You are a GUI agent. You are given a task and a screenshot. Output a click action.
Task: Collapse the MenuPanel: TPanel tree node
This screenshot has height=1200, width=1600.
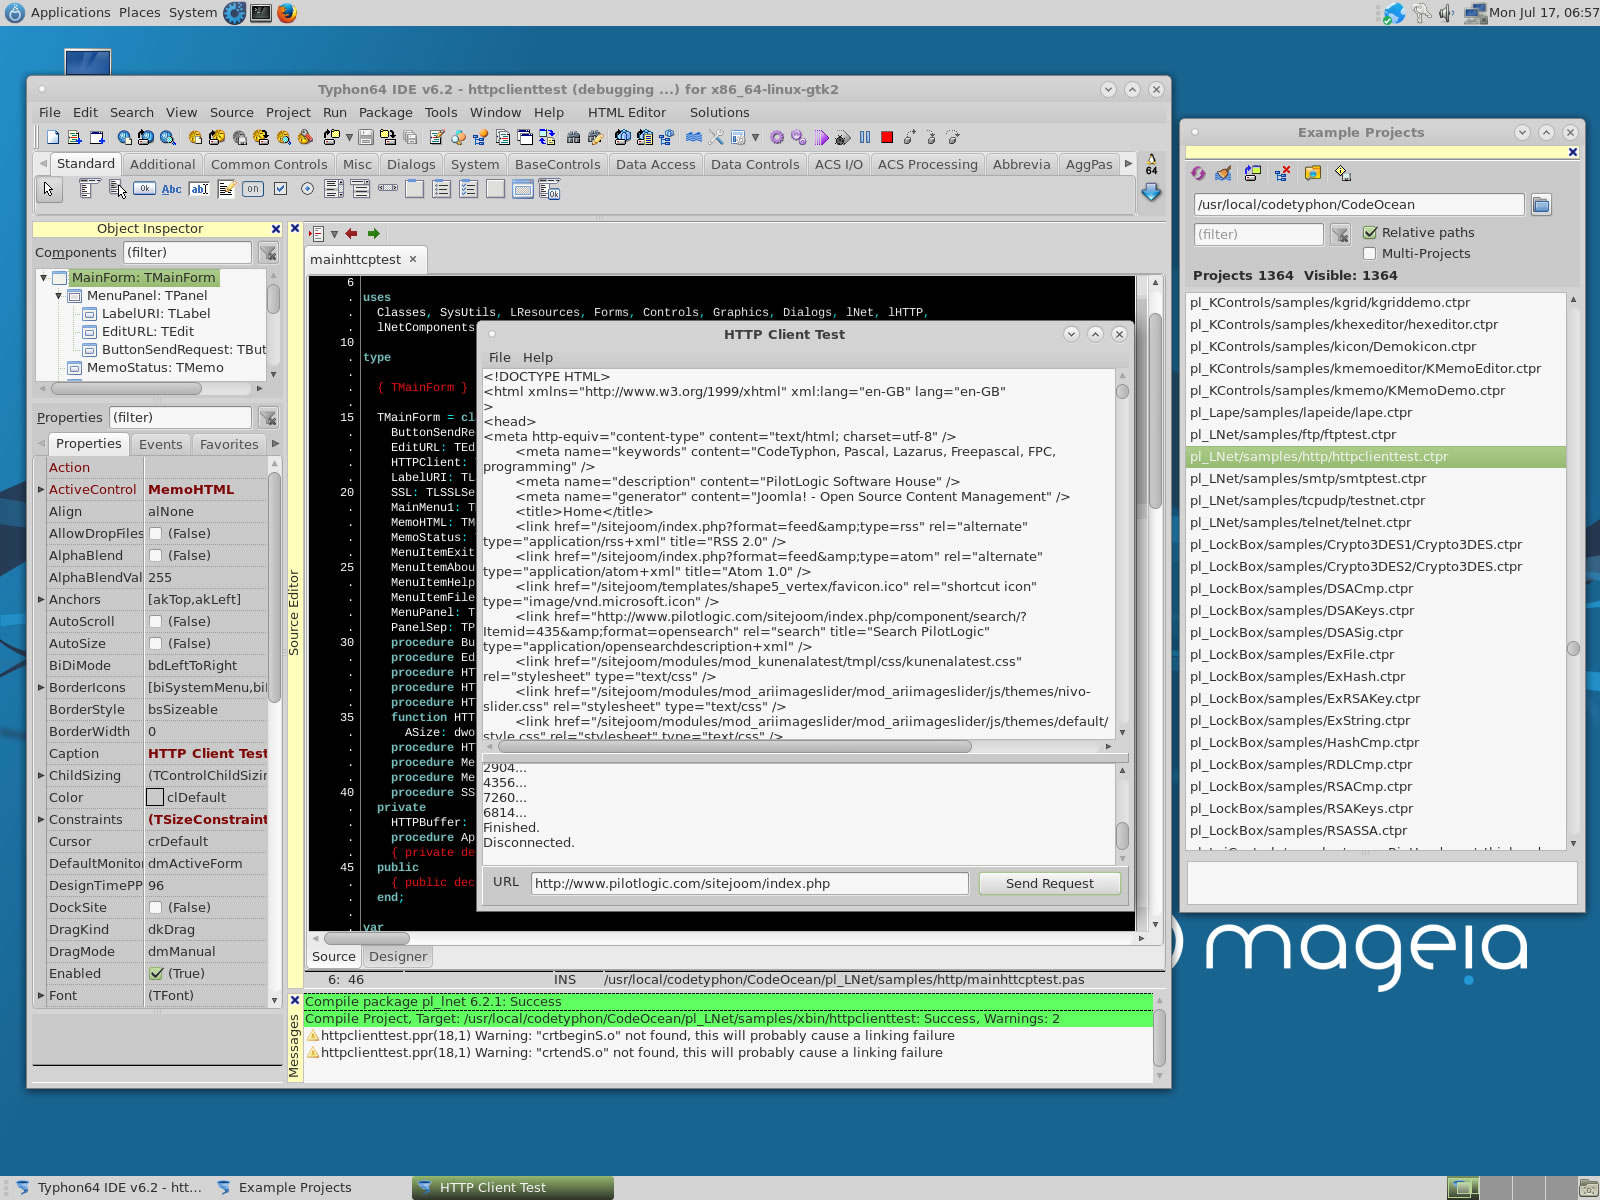pyautogui.click(x=58, y=296)
